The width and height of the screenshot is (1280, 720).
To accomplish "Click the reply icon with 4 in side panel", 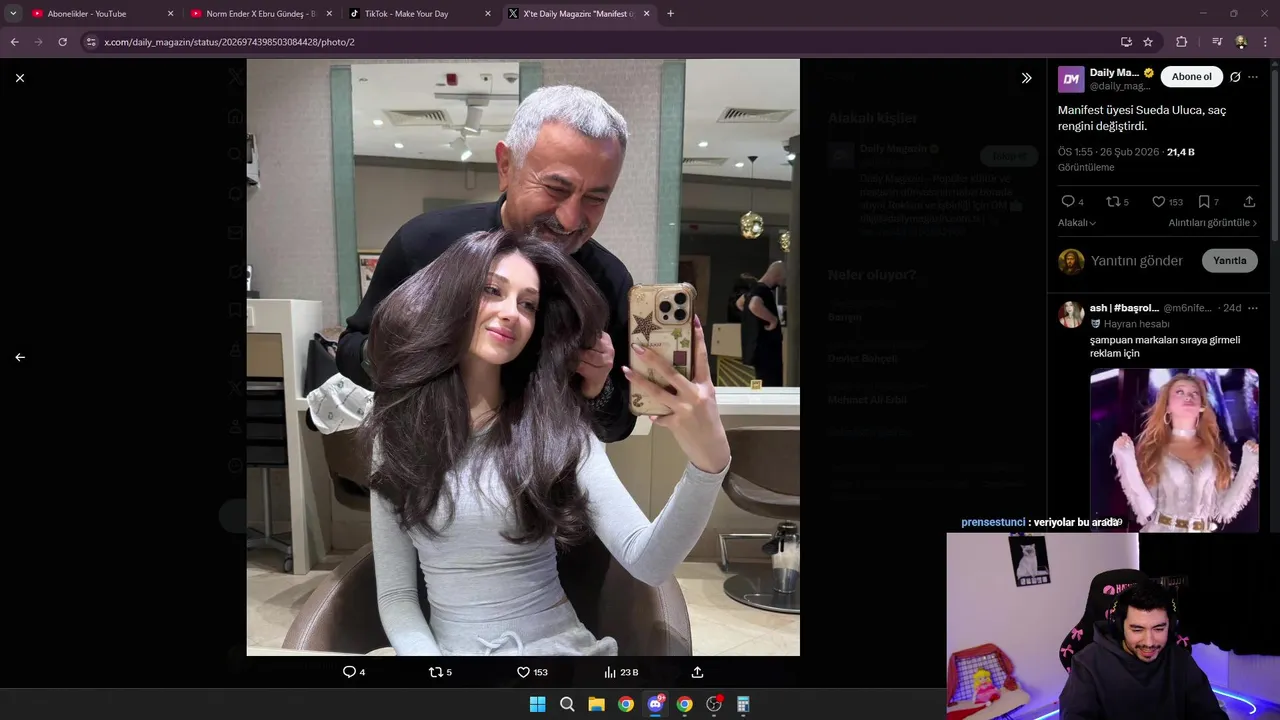I will (1073, 202).
